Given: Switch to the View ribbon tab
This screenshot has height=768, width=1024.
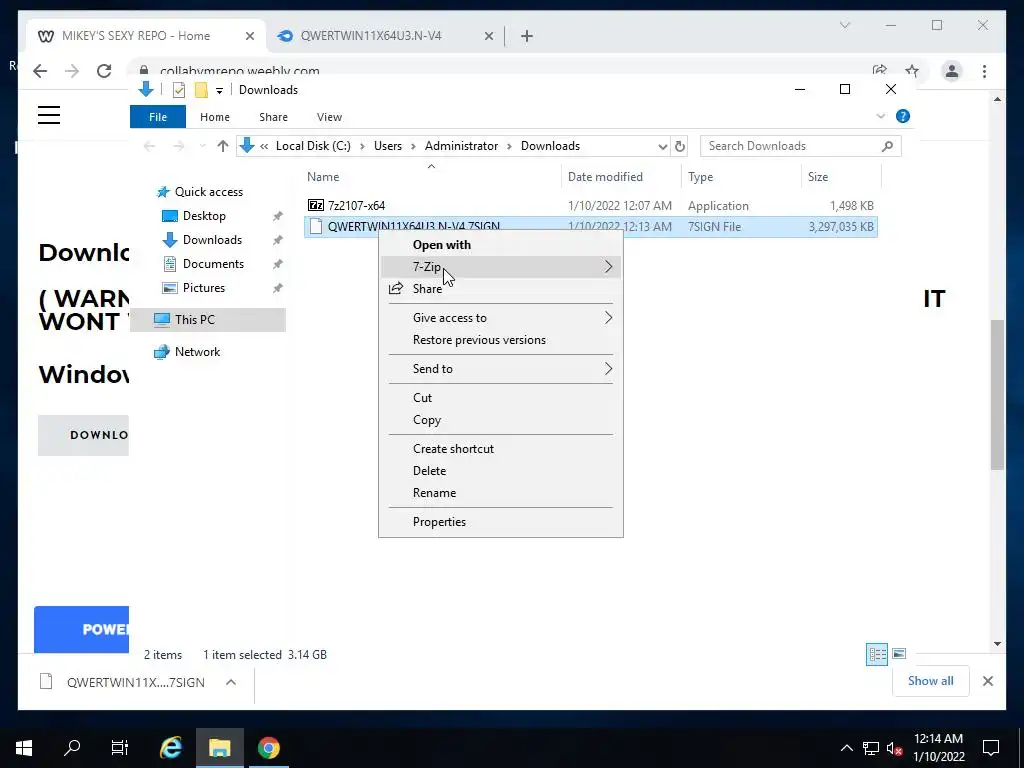Looking at the screenshot, I should click(329, 117).
